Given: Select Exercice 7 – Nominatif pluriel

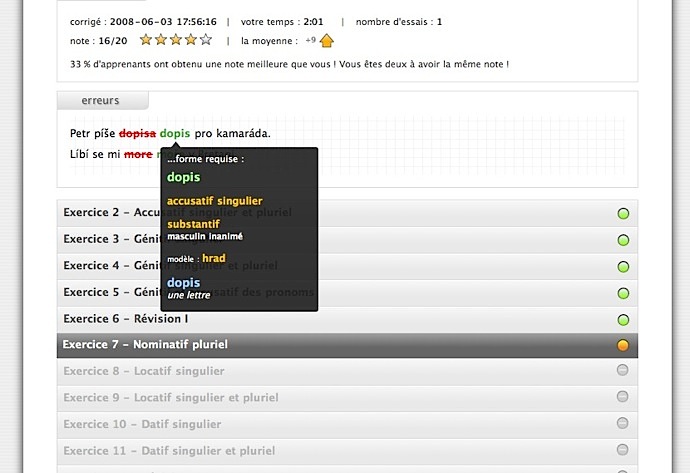Looking at the screenshot, I should point(347,345).
